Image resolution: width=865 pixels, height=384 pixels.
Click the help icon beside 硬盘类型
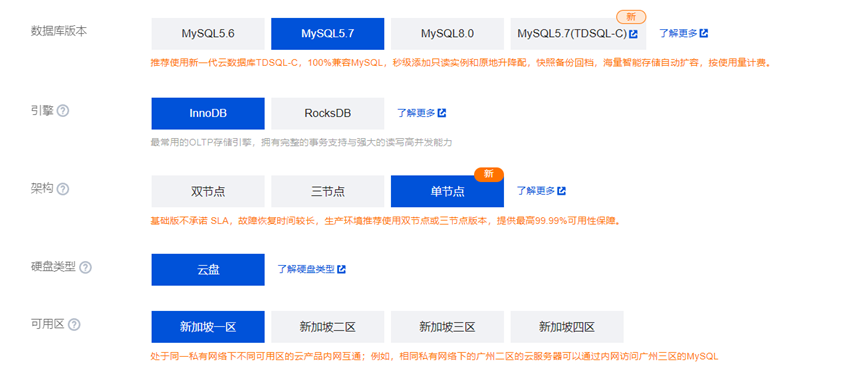pyautogui.click(x=85, y=268)
